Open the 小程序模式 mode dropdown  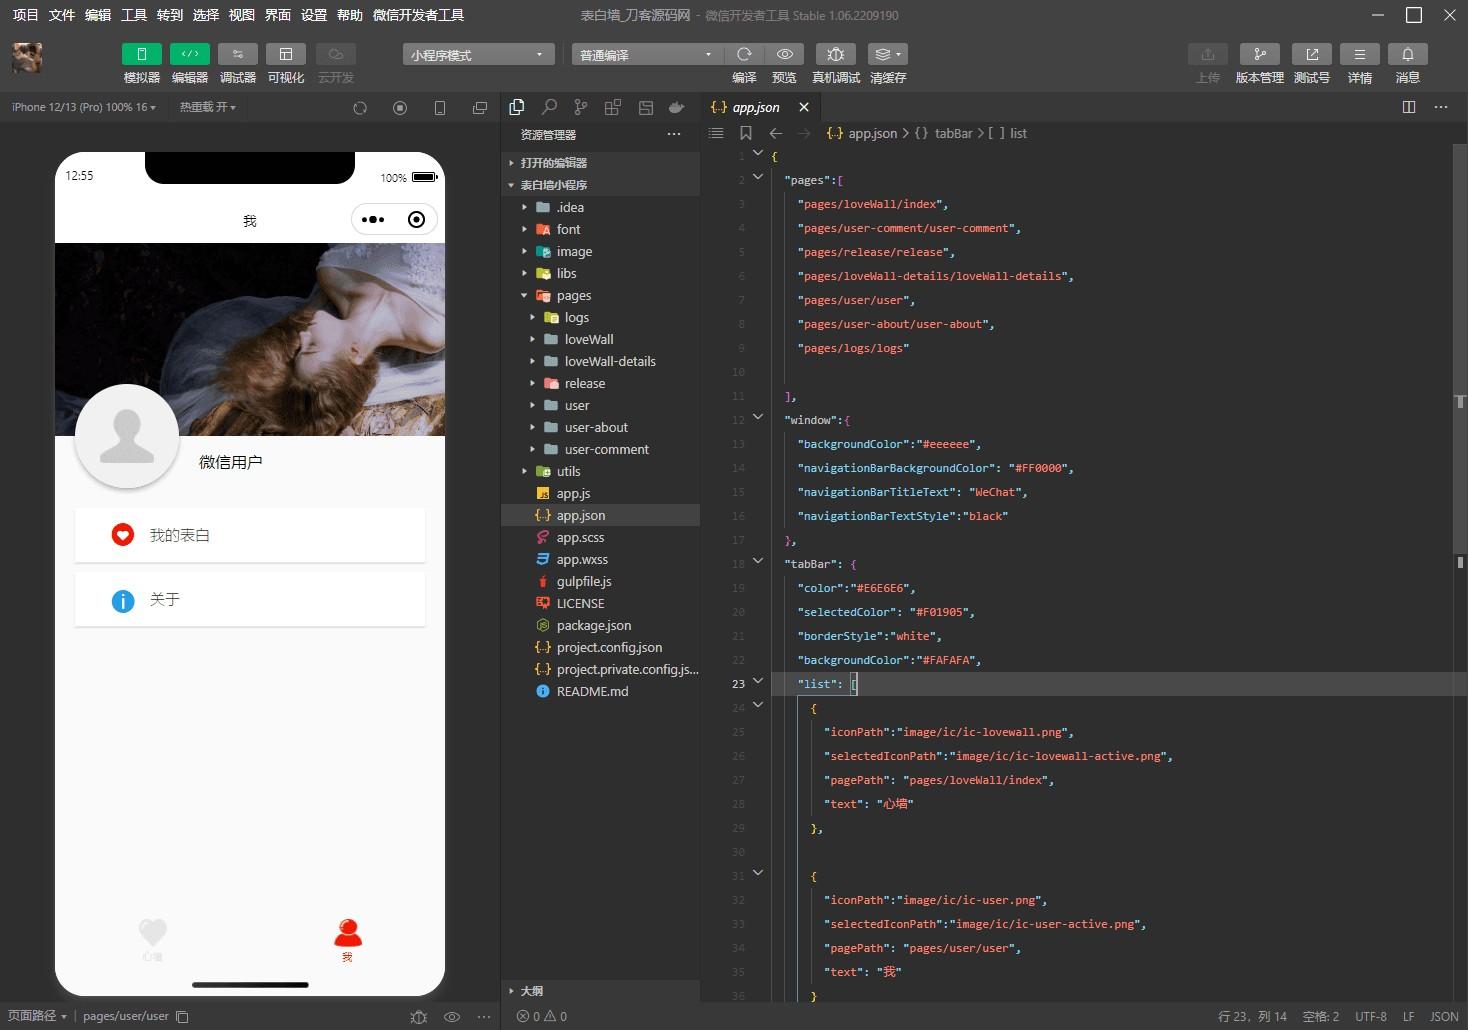(x=478, y=55)
